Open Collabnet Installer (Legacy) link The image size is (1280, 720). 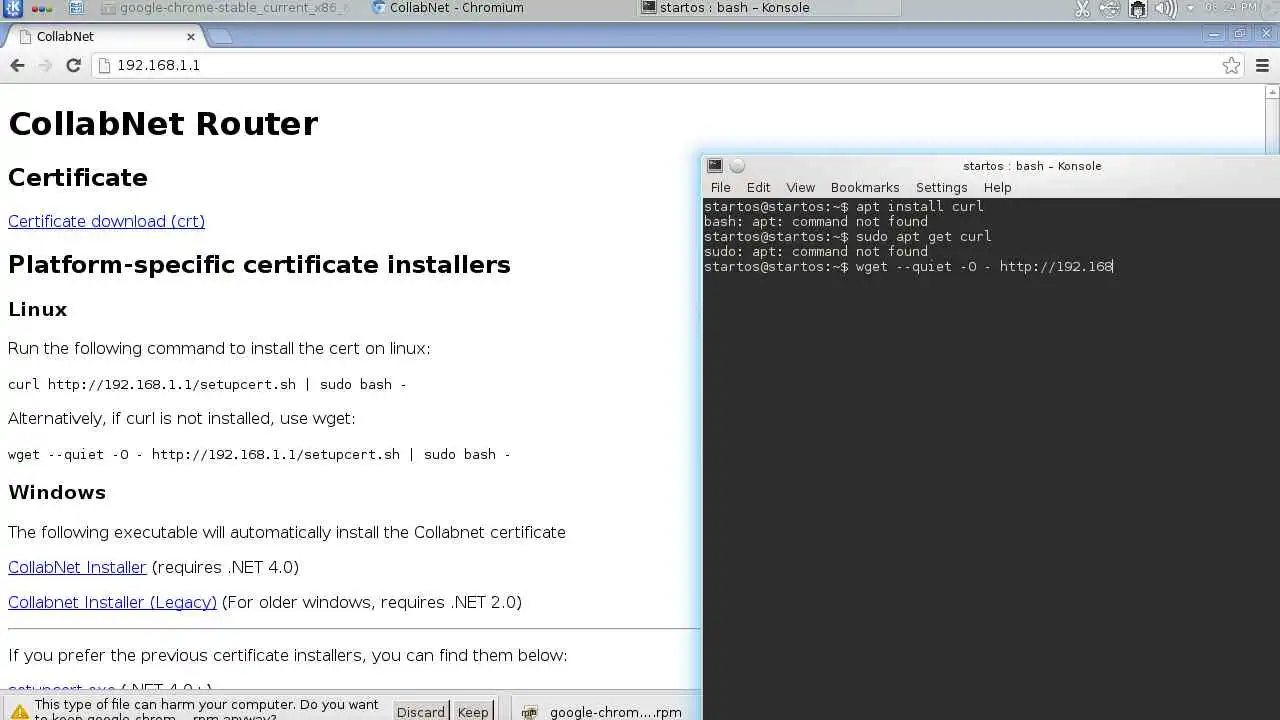[112, 602]
